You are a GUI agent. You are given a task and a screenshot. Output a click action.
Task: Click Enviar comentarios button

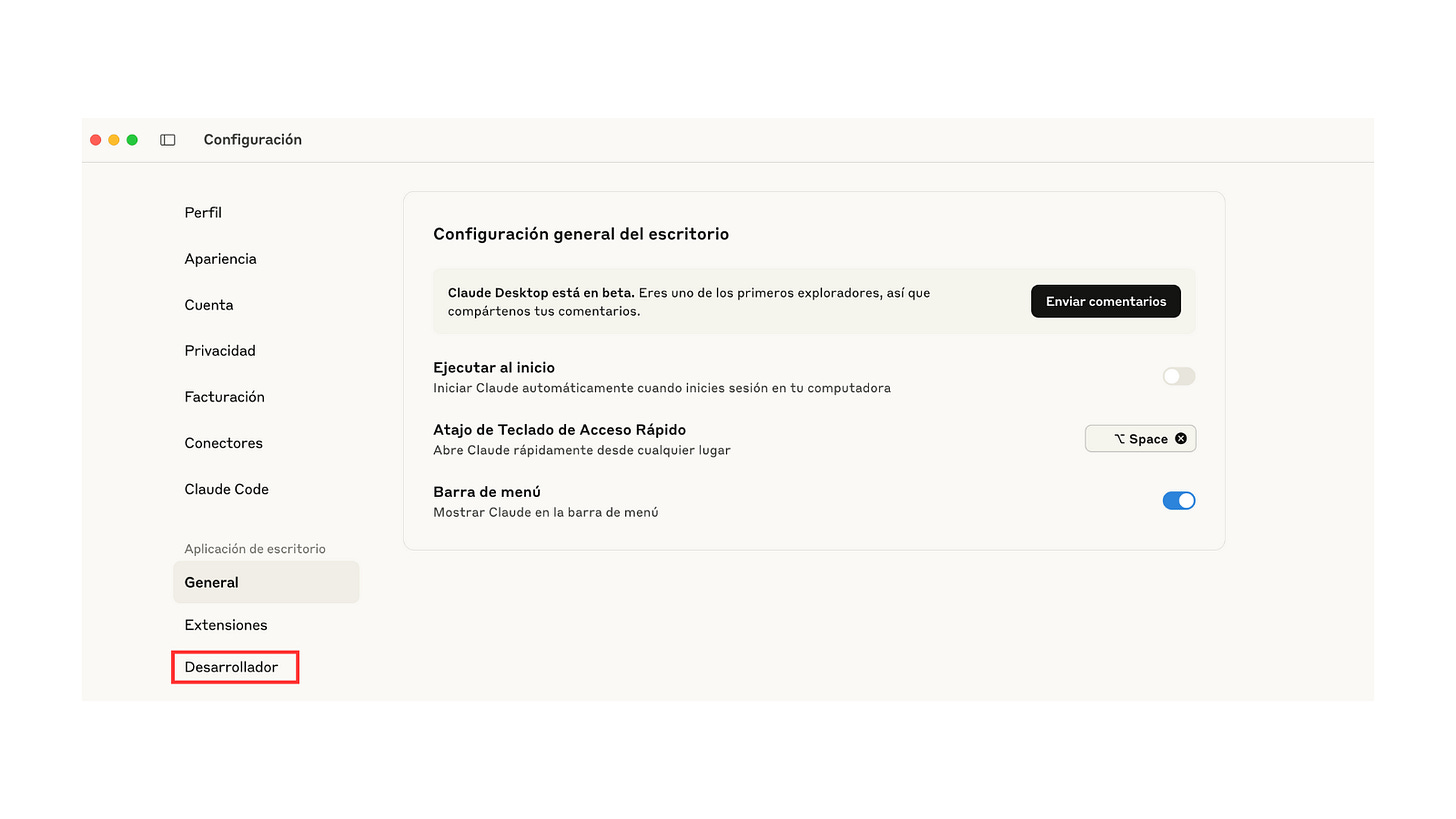pos(1106,301)
